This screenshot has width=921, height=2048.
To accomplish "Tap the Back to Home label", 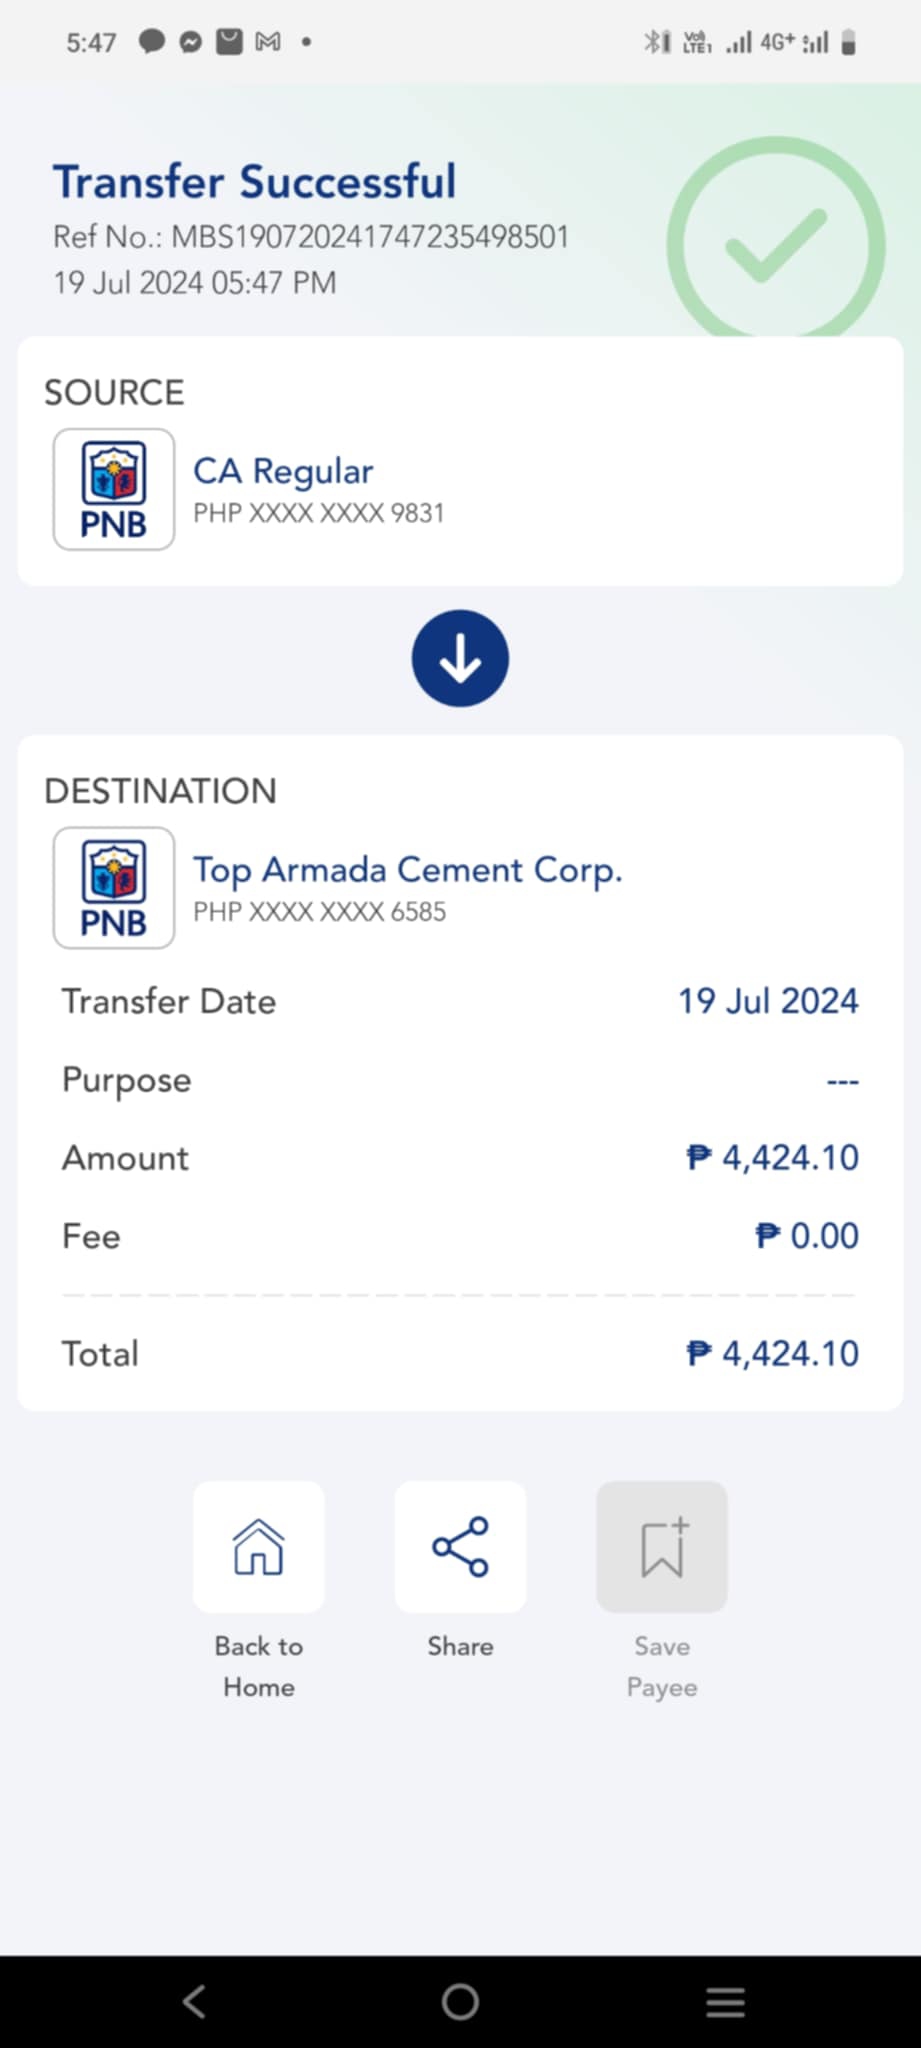I will coord(258,1666).
